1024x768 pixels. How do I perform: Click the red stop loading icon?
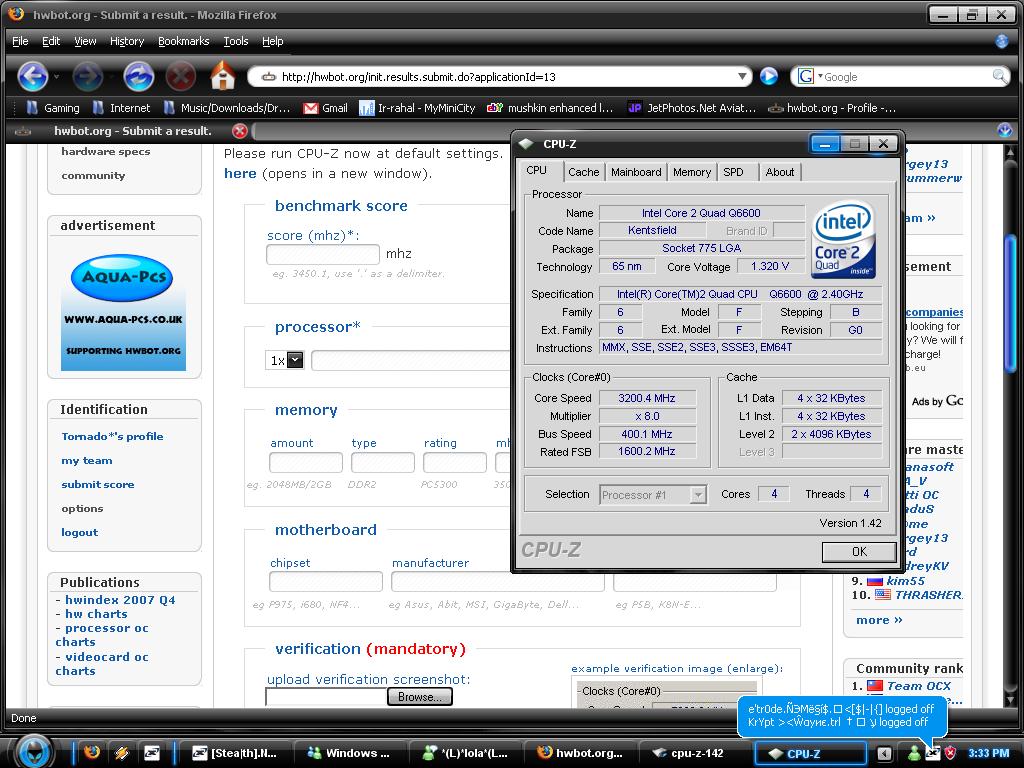click(x=180, y=76)
